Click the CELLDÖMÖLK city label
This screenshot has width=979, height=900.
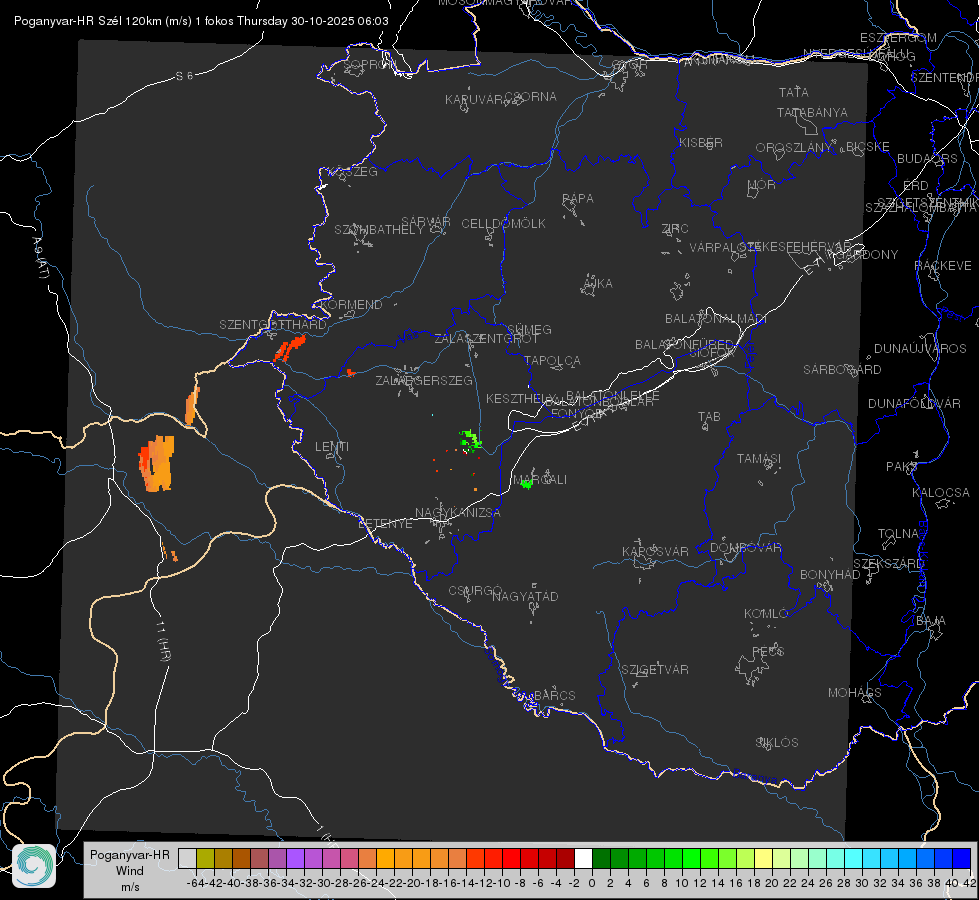pyautogui.click(x=504, y=224)
